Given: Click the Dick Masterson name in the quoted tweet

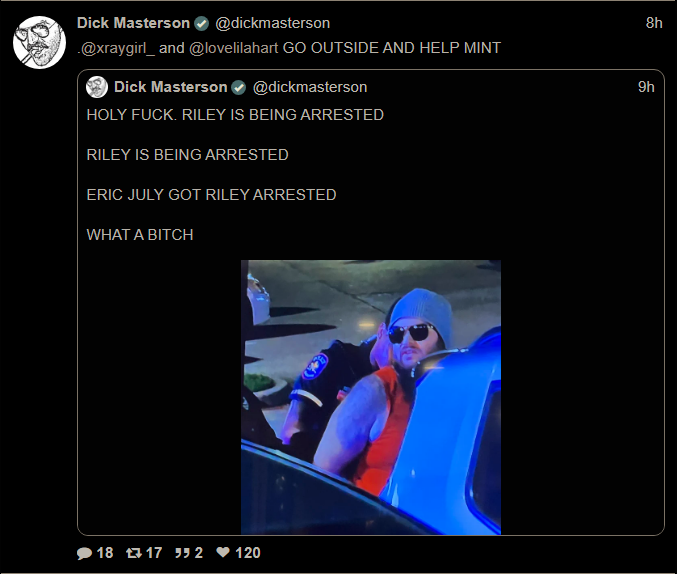Looking at the screenshot, I should click(171, 87).
